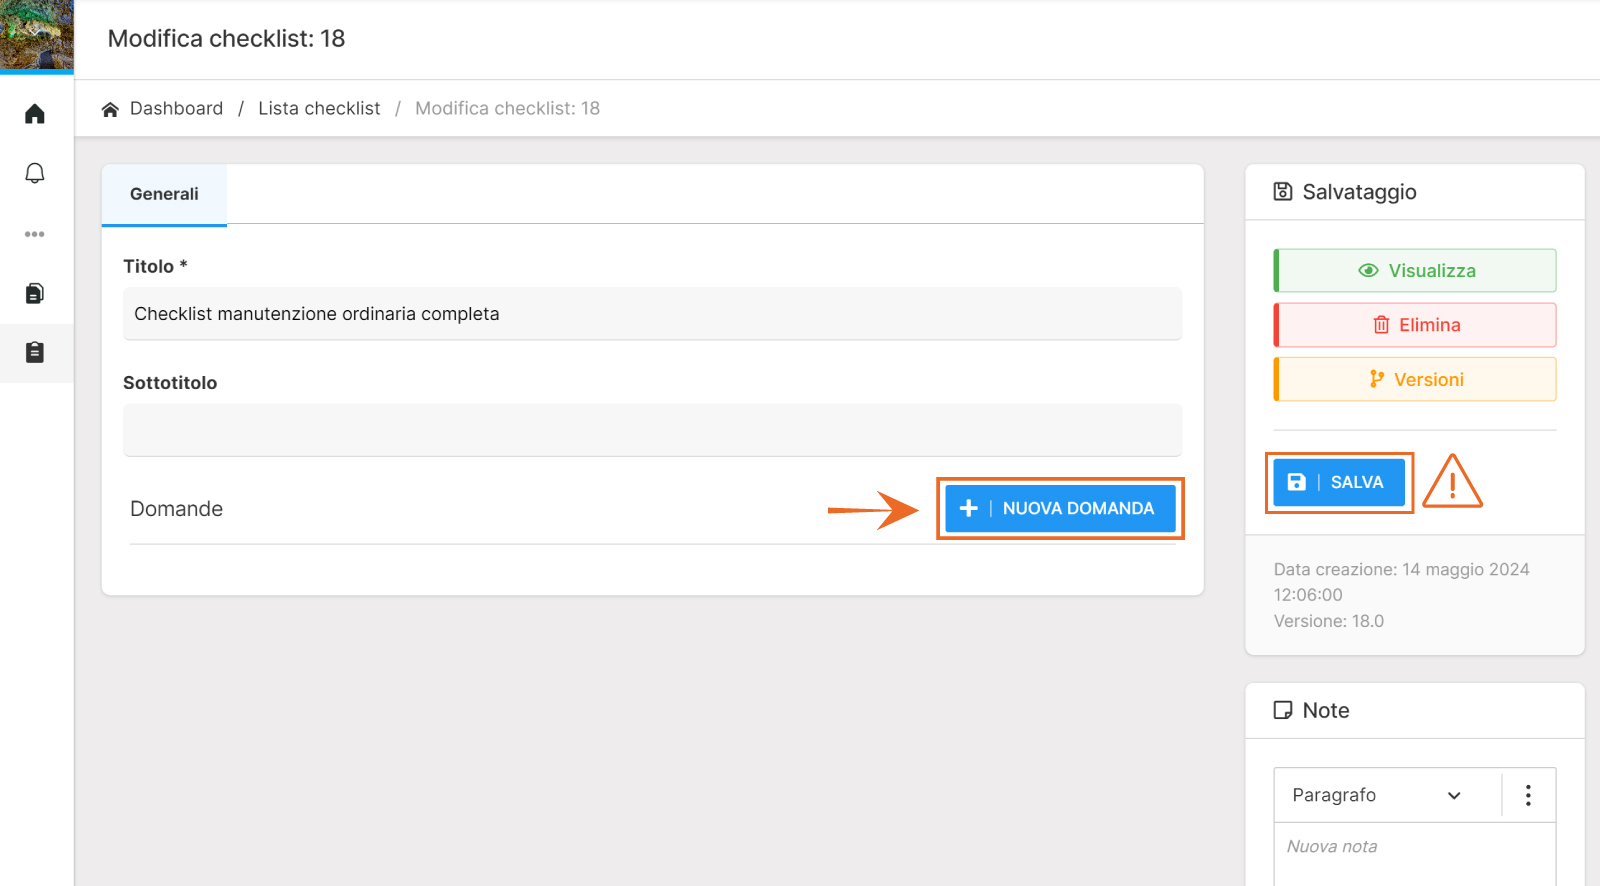Focus the Sottotitolo text field
This screenshot has height=886, width=1600.
(x=652, y=430)
